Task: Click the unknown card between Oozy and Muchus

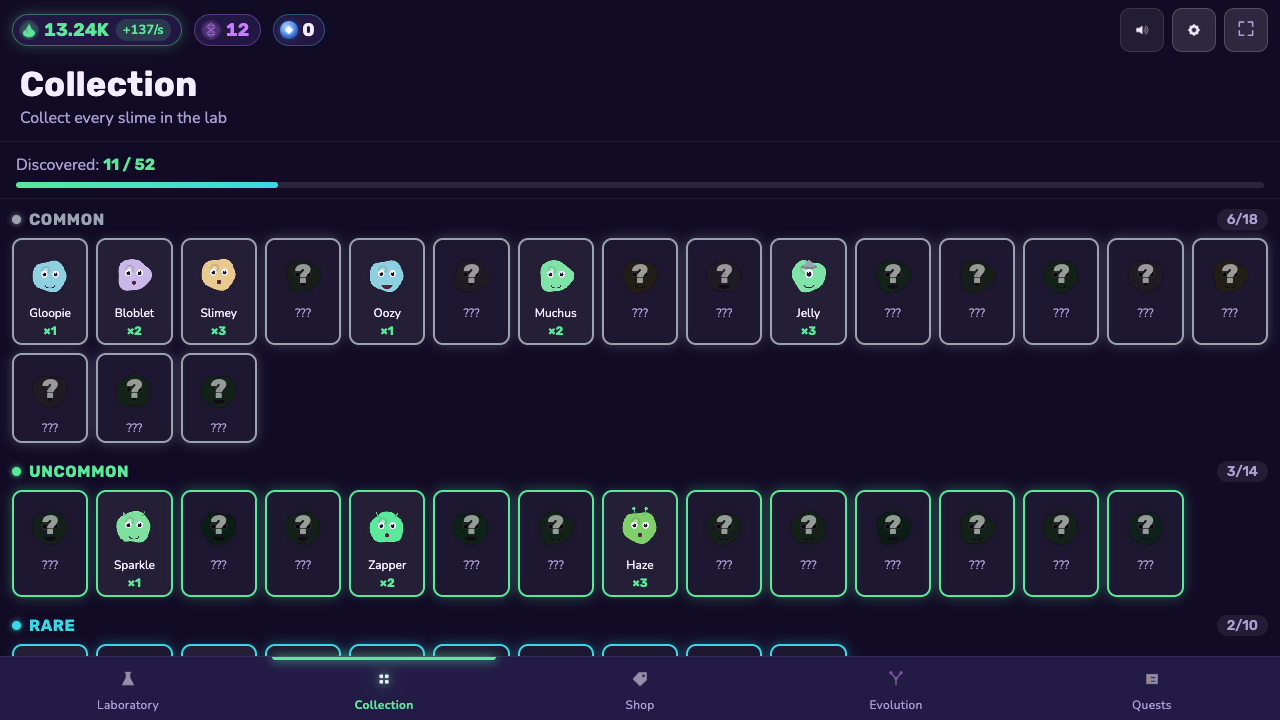Action: pyautogui.click(x=471, y=291)
